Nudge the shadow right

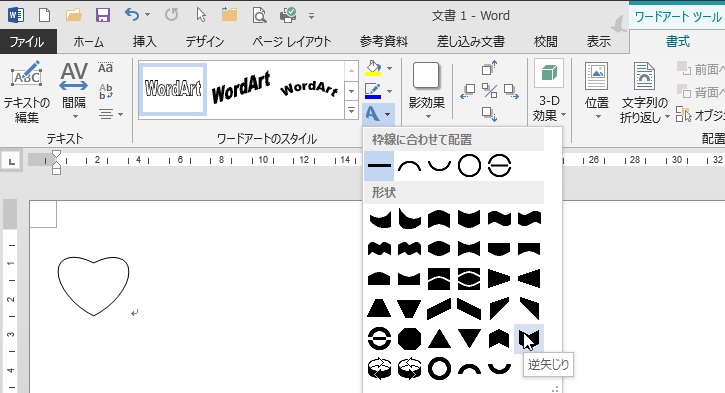pos(511,91)
